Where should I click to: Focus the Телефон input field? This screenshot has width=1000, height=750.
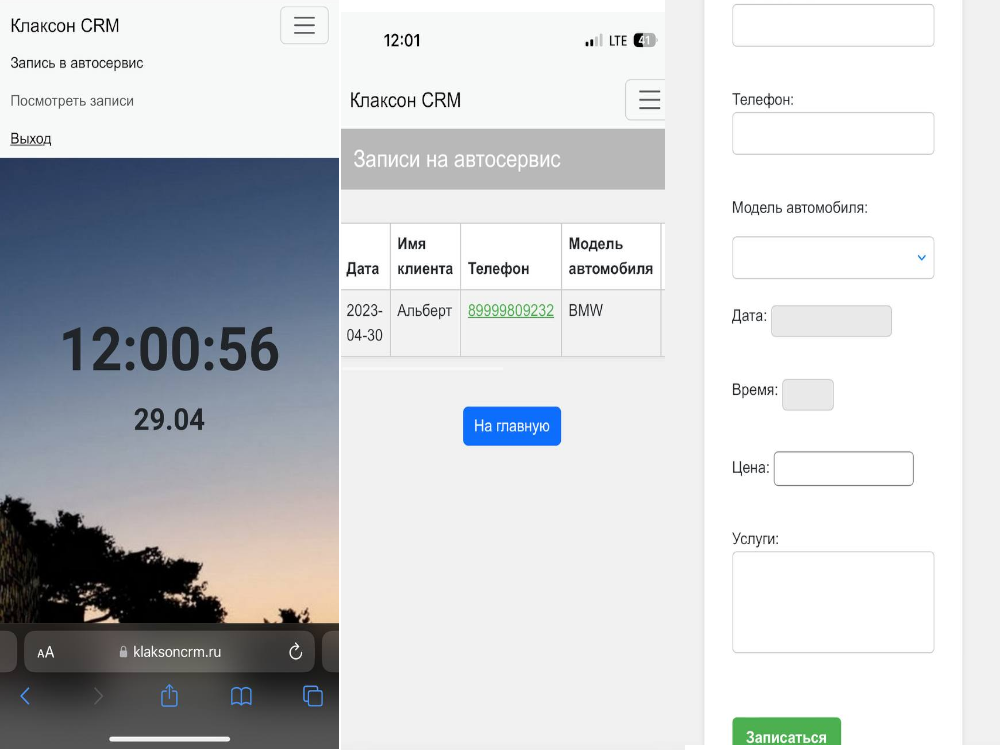coord(832,134)
